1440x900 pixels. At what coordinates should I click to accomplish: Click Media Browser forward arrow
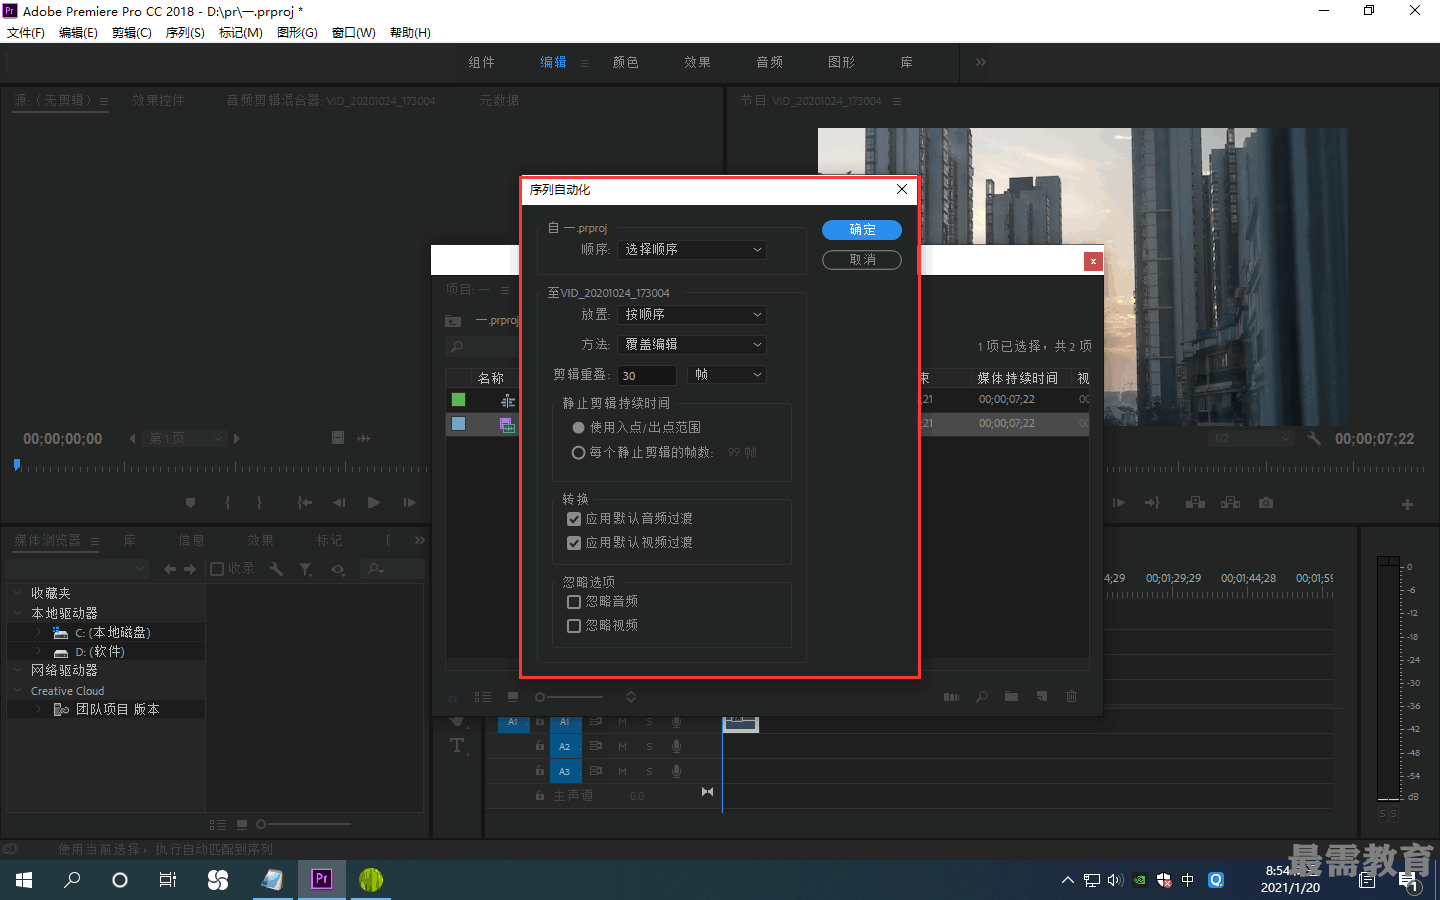coord(190,569)
